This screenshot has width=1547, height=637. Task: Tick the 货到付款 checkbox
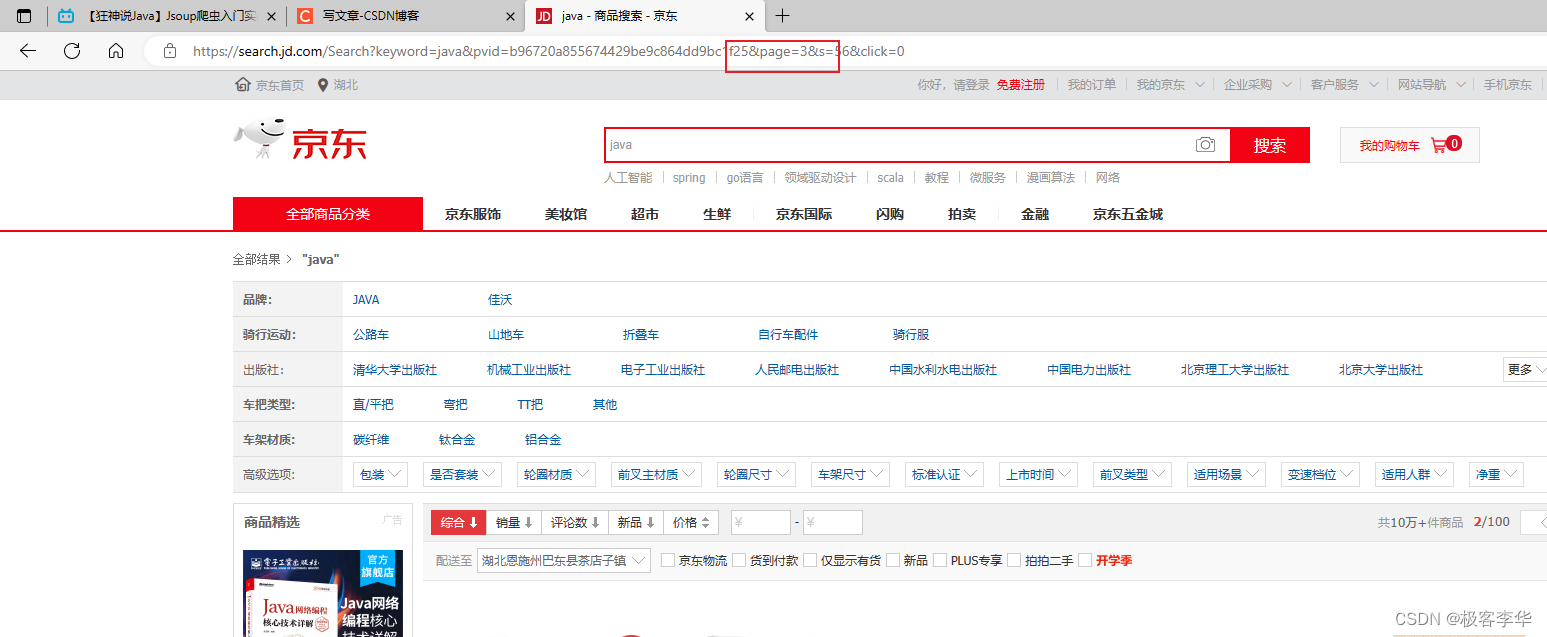[739, 560]
